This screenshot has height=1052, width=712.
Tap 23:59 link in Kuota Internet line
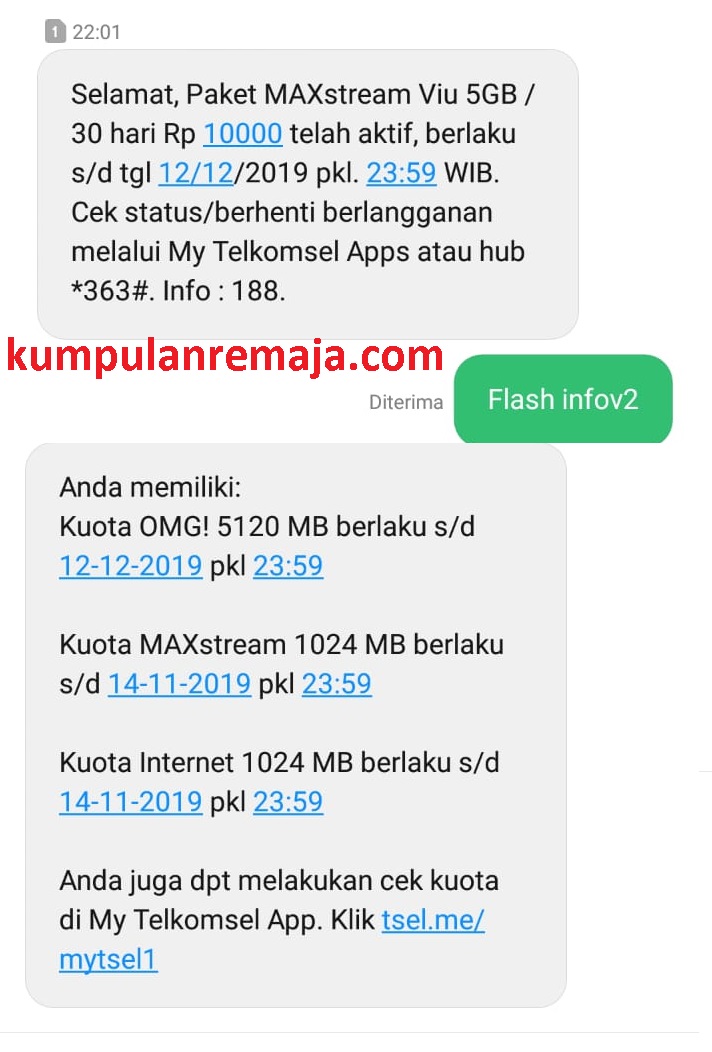[288, 802]
